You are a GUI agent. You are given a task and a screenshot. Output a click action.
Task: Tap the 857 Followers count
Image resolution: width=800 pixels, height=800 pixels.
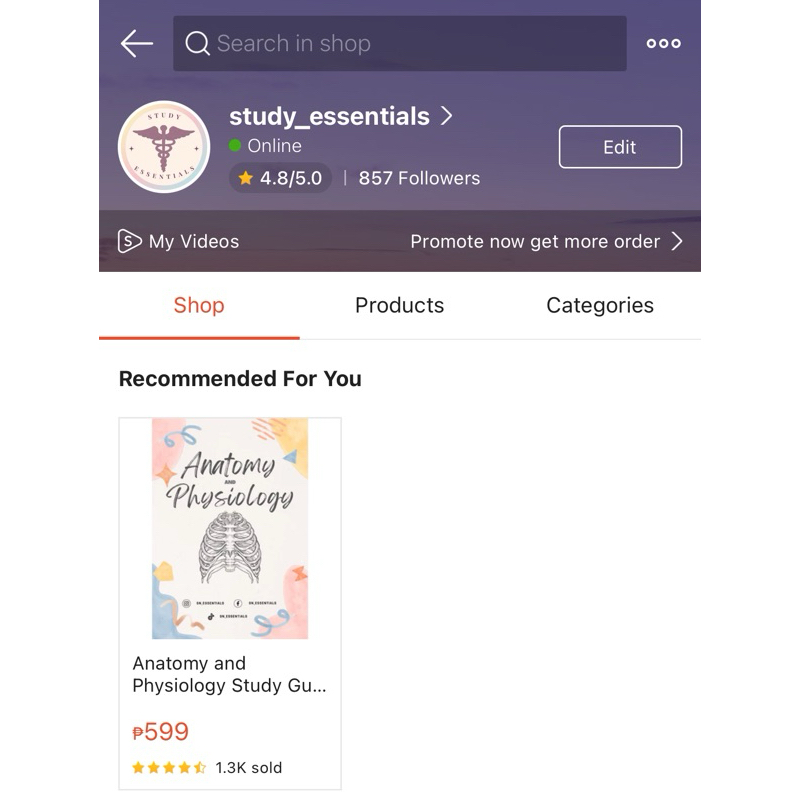coord(419,178)
